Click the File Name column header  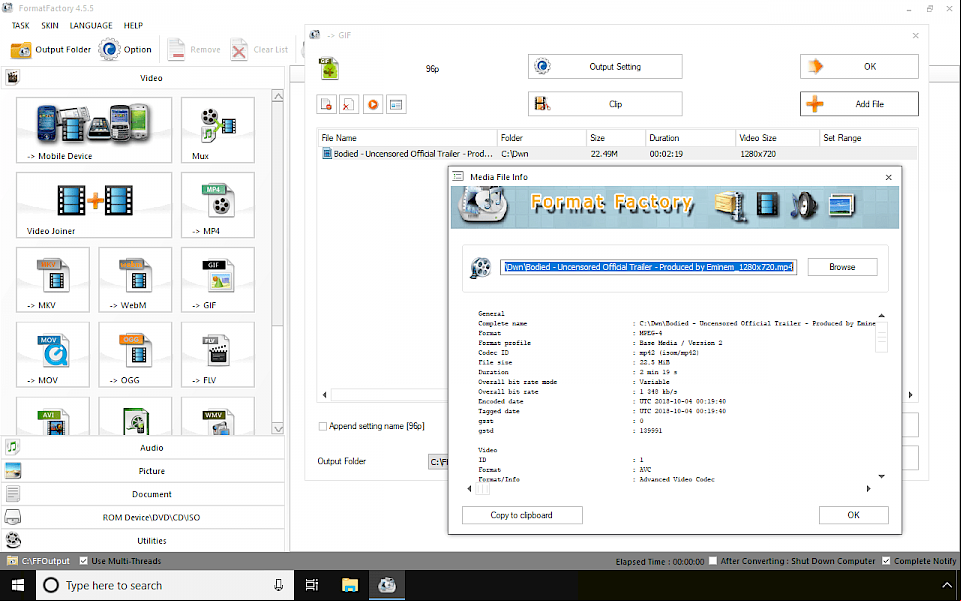click(x=407, y=138)
